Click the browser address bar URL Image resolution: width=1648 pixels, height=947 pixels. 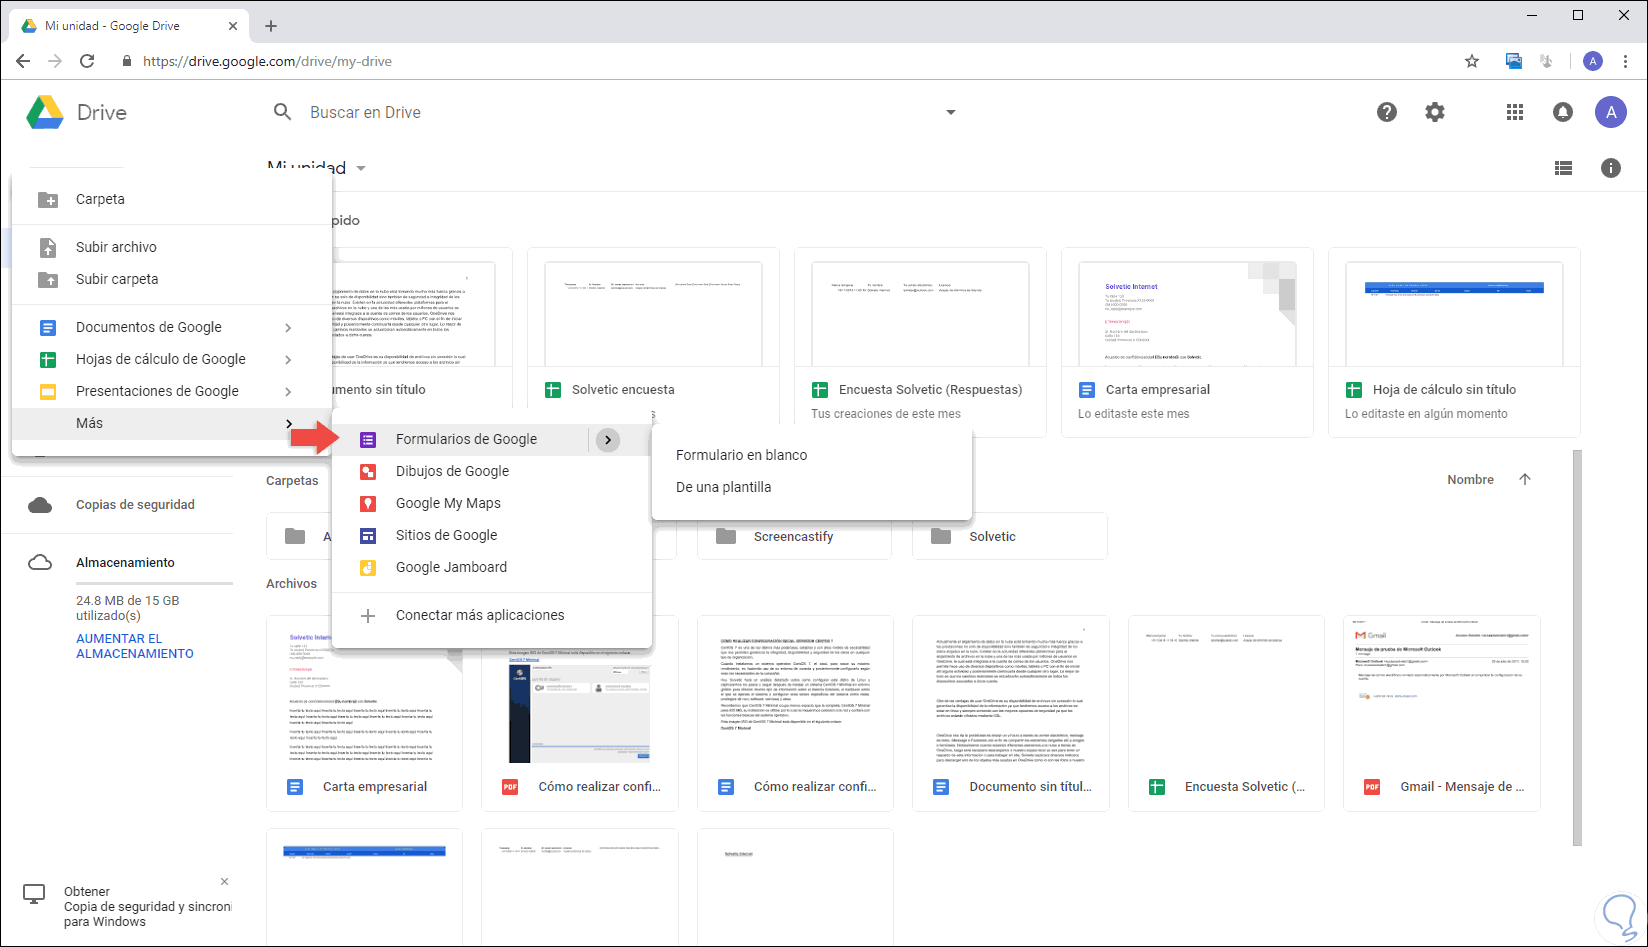click(267, 61)
